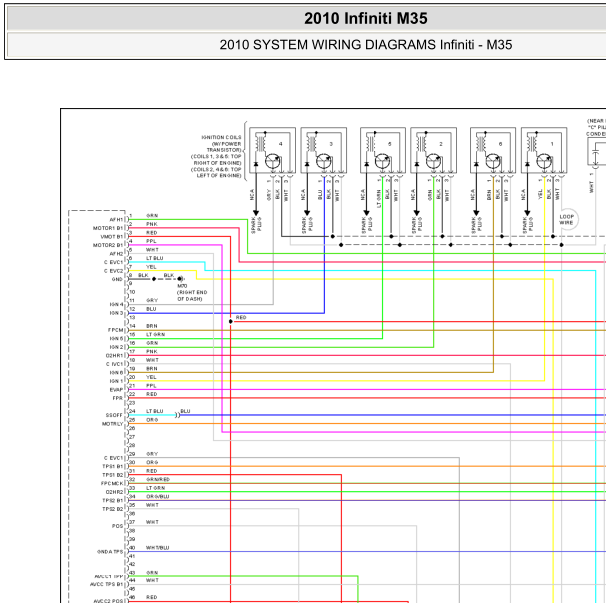Click the 'IGN 3' pin label
This screenshot has width=606, height=603.
tap(116, 313)
